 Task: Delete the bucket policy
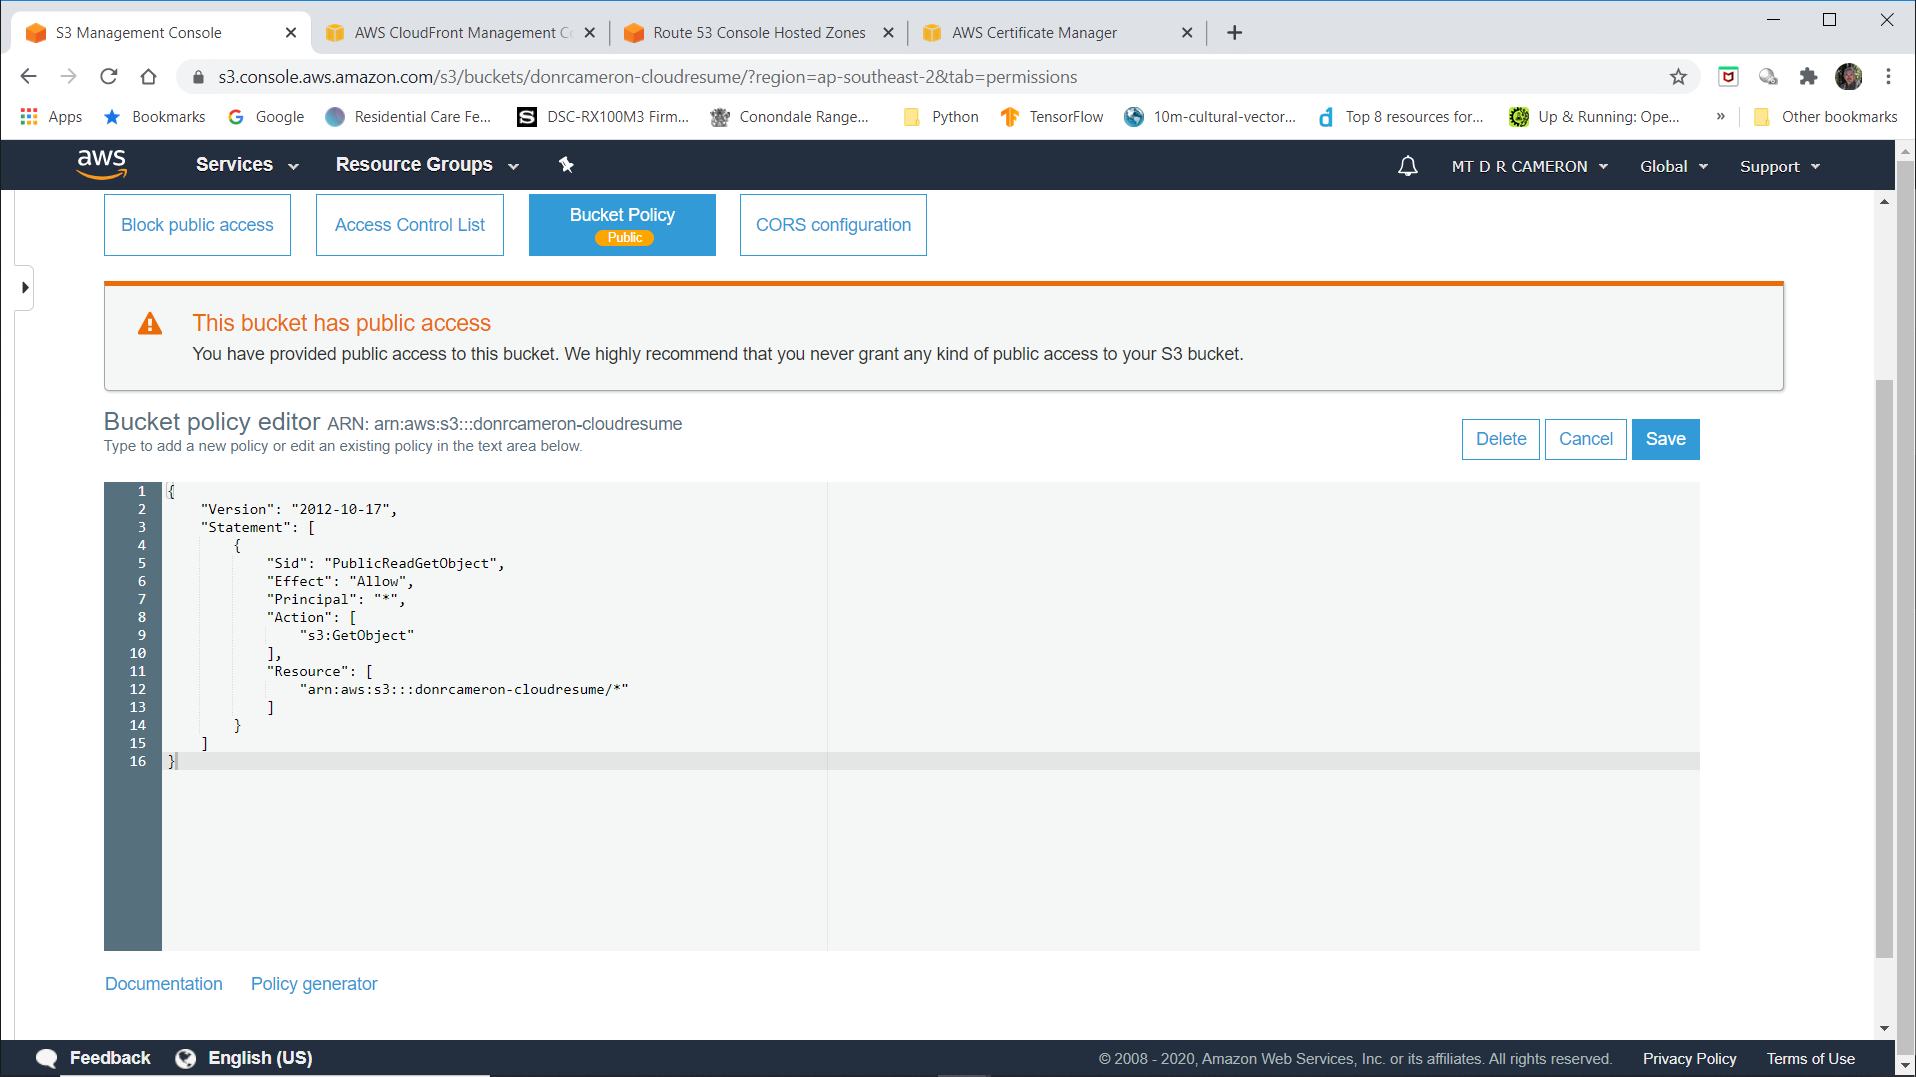coord(1500,439)
